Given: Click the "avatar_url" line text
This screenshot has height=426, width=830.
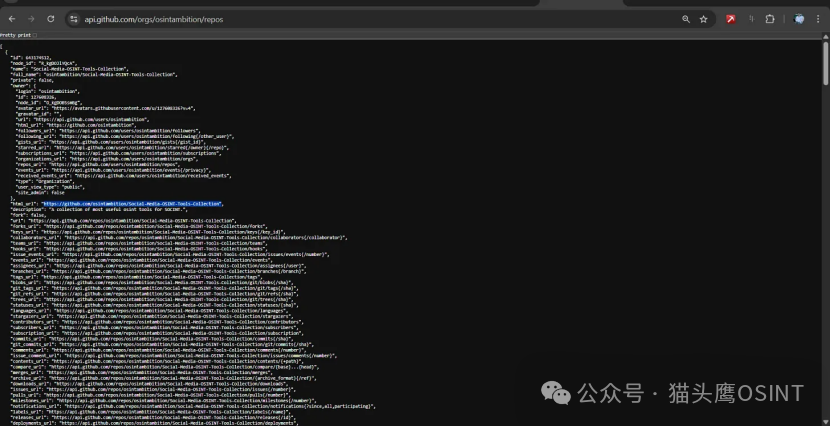Looking at the screenshot, I should 105,108.
